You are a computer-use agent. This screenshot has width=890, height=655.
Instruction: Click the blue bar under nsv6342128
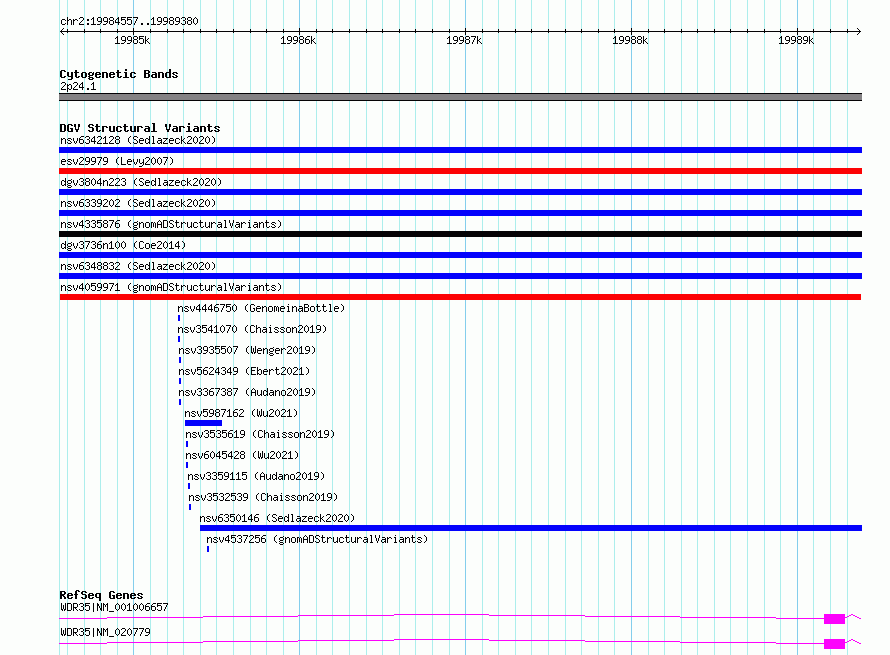pos(460,150)
